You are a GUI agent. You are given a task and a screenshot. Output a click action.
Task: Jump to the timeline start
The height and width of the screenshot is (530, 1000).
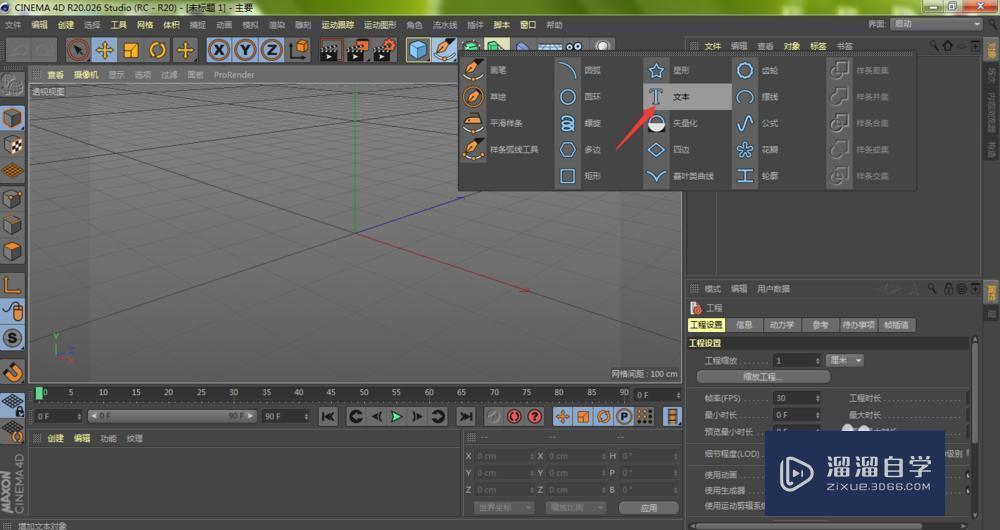(328, 416)
